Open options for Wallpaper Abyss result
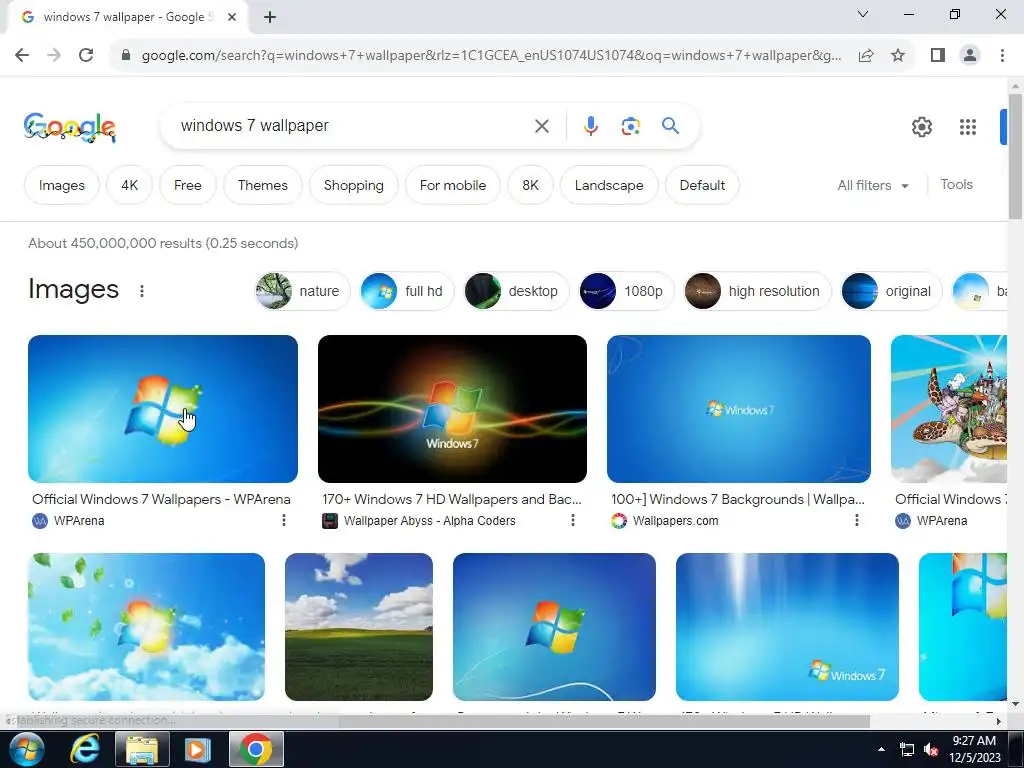The height and width of the screenshot is (768, 1024). pyautogui.click(x=572, y=520)
